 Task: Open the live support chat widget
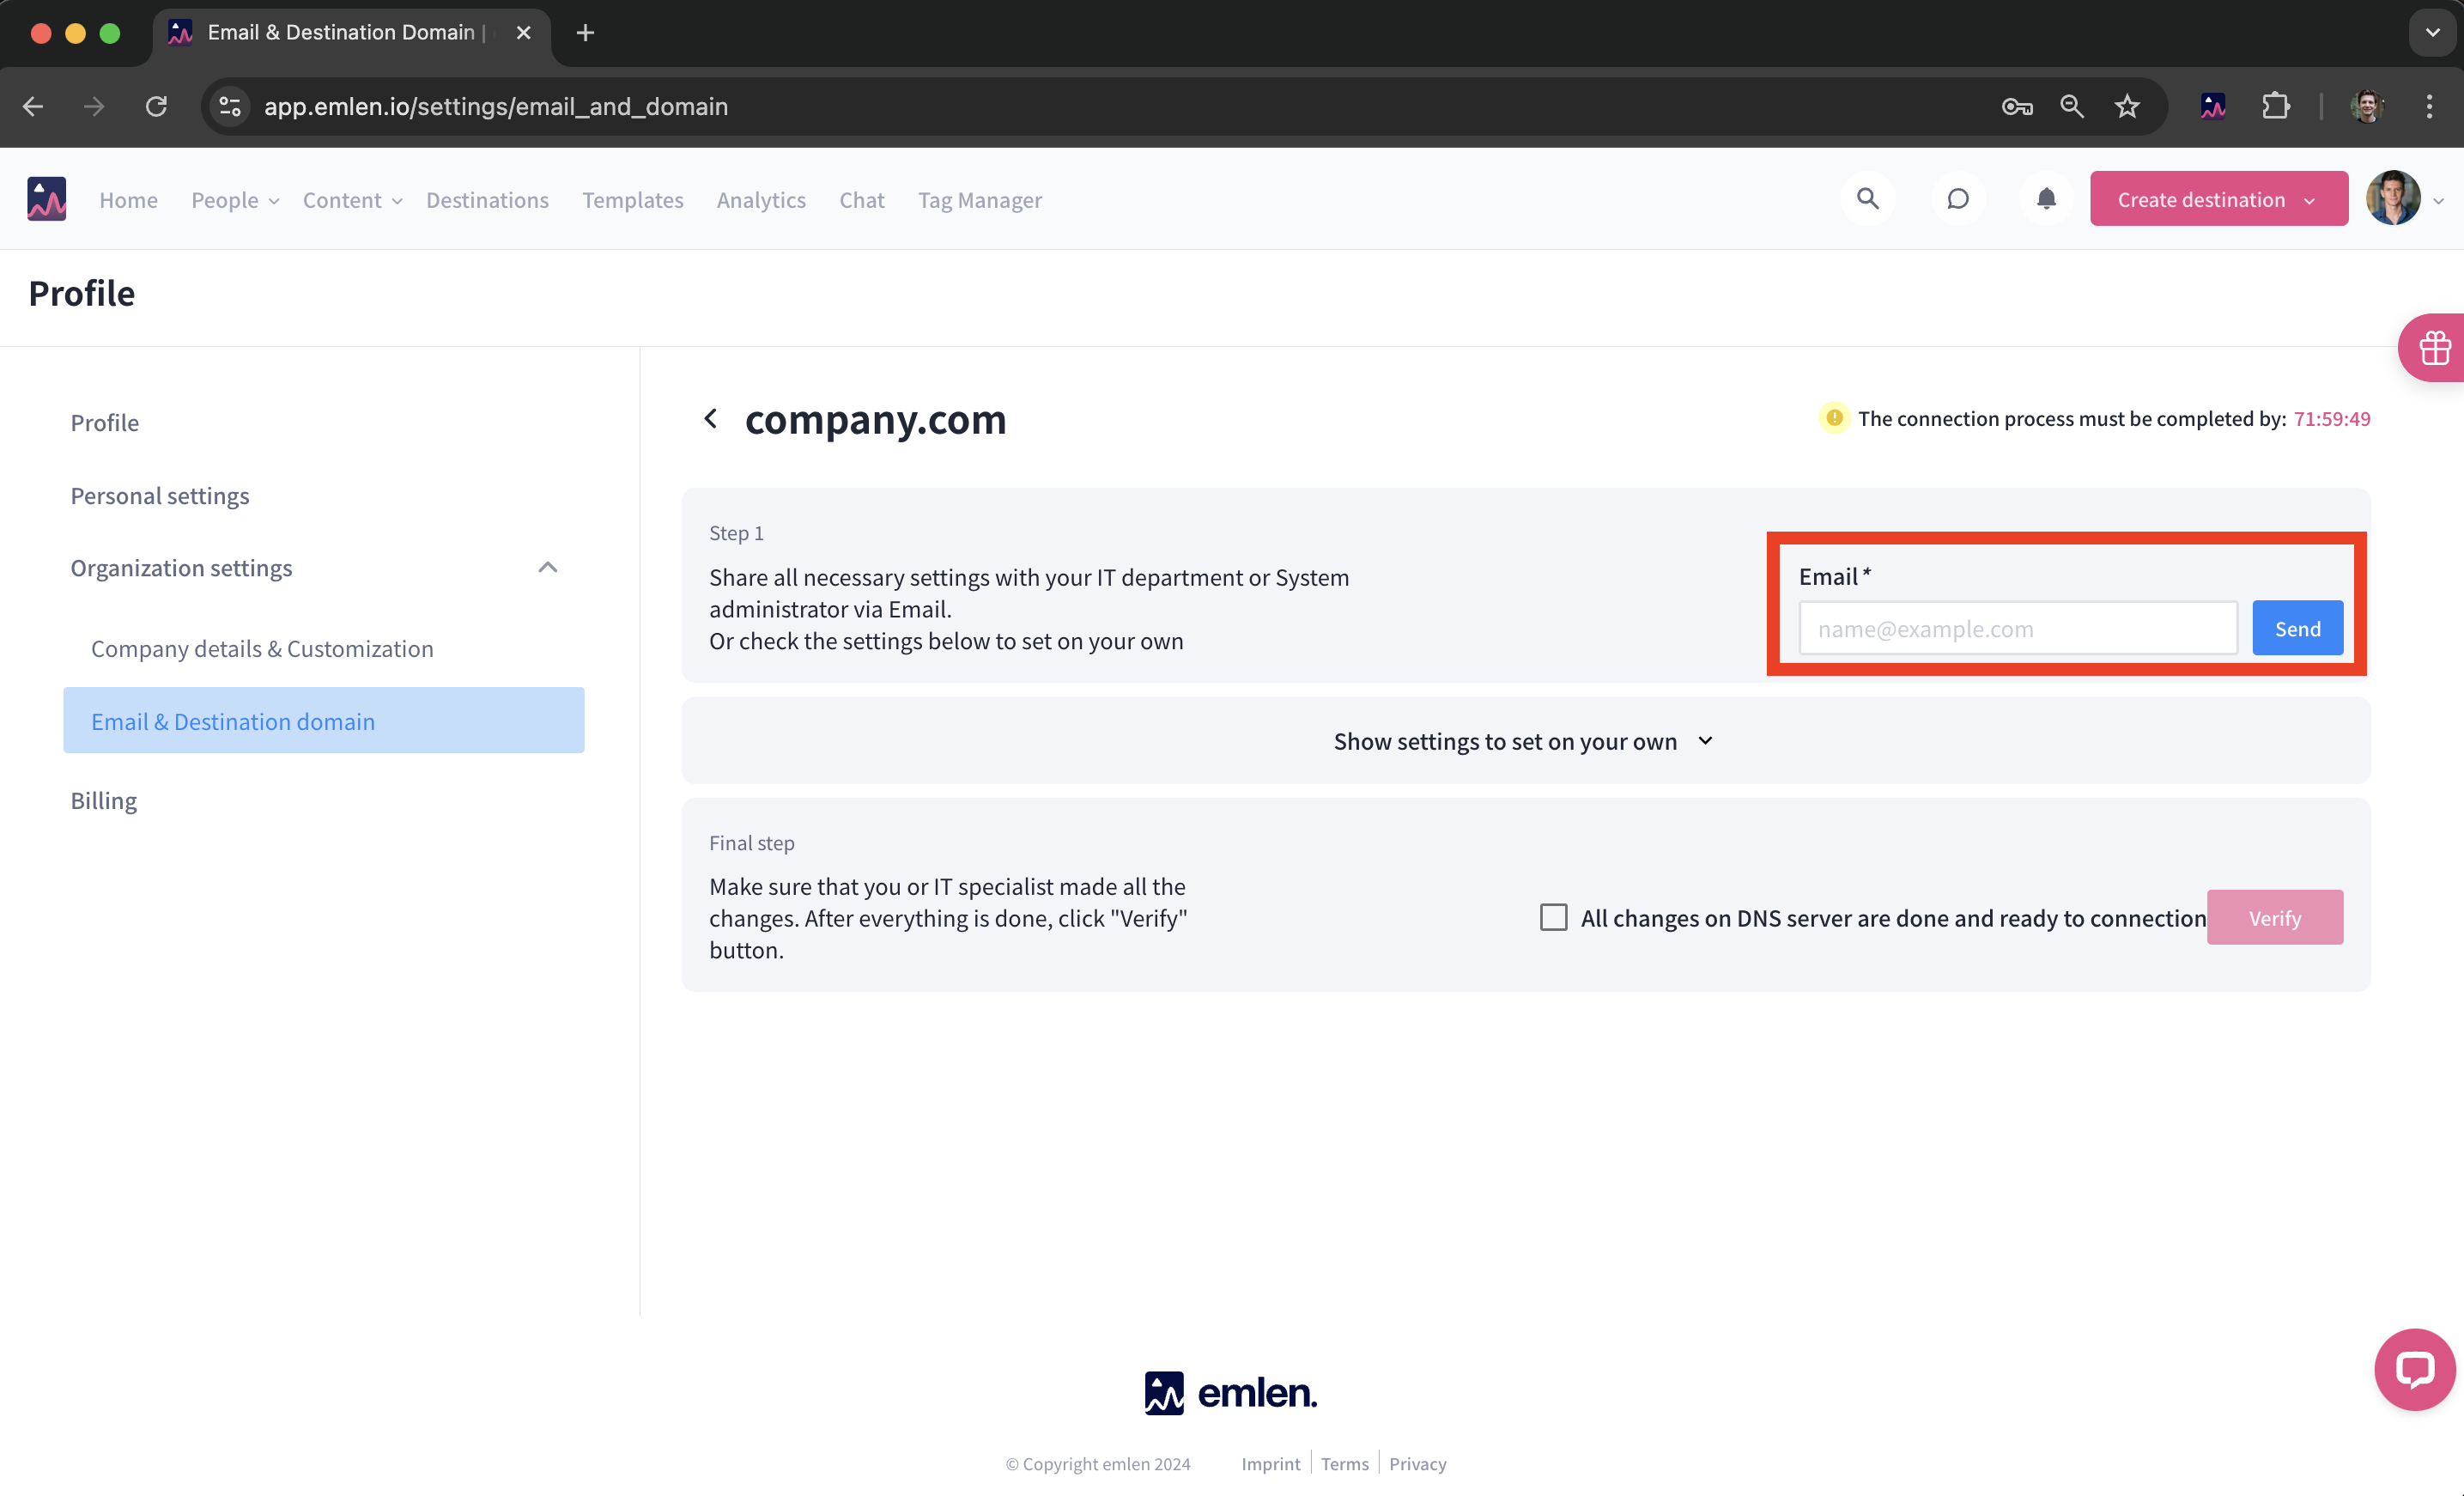pyautogui.click(x=2414, y=1369)
